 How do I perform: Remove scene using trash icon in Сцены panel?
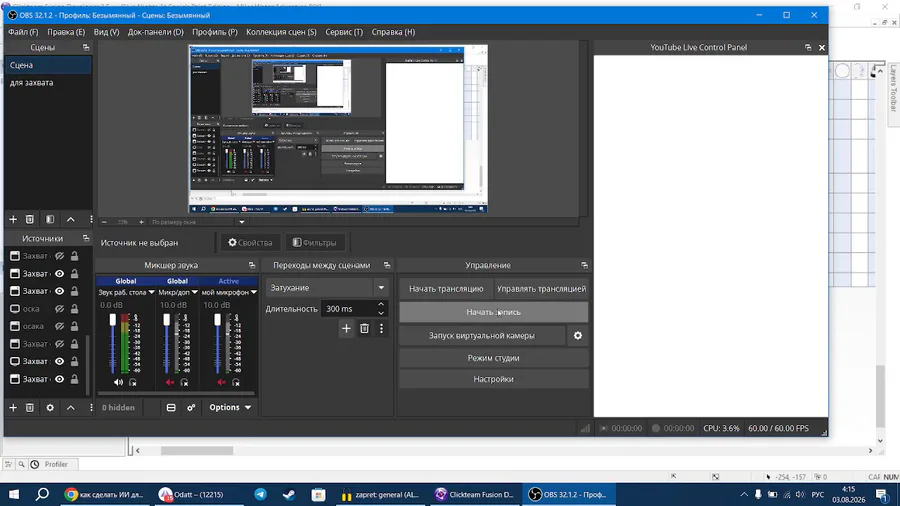[x=30, y=219]
